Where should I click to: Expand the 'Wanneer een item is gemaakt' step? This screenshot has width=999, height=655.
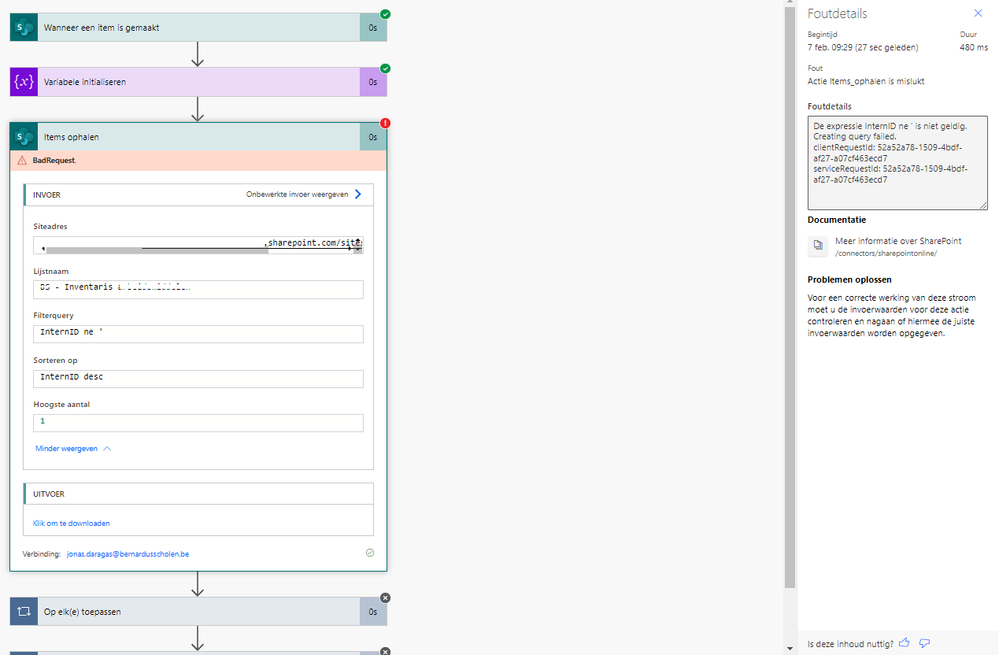point(198,27)
